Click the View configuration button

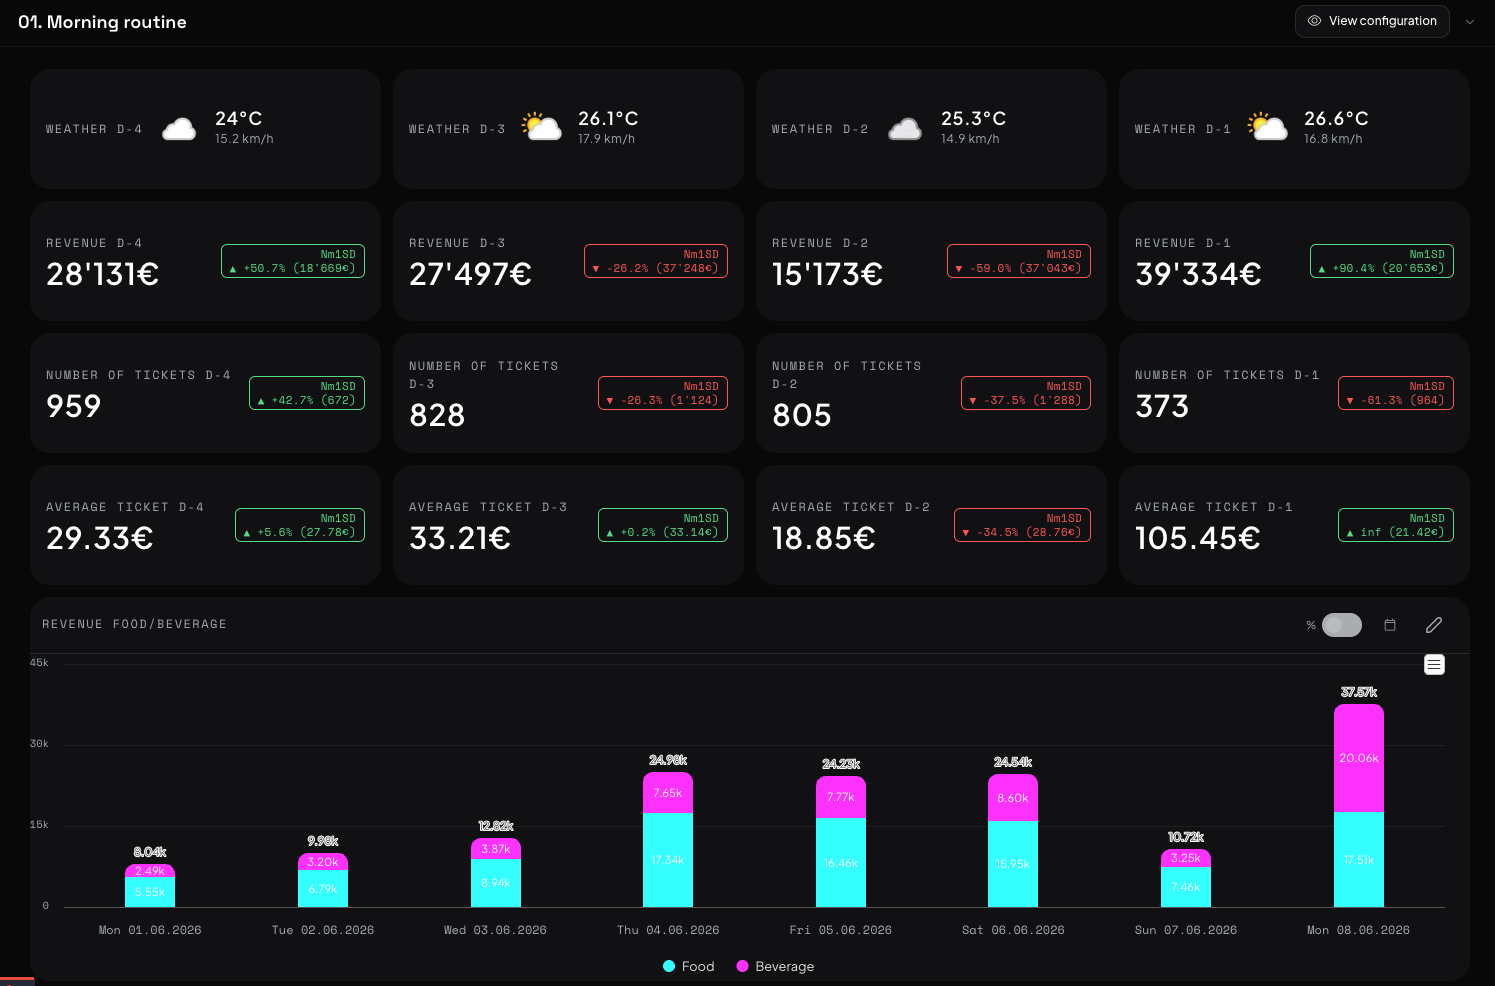pos(1372,21)
